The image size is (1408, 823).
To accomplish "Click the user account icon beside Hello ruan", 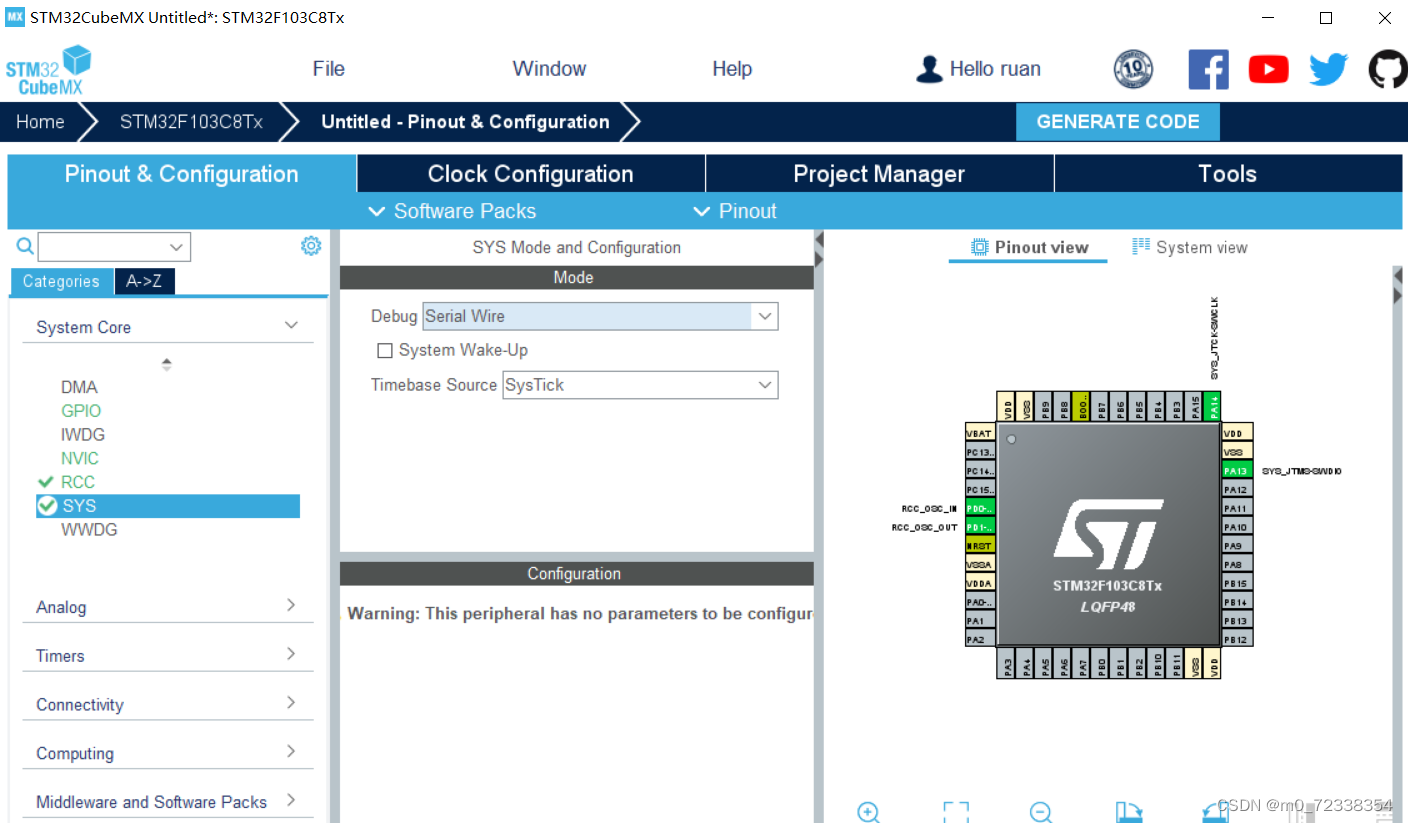I will (x=929, y=69).
